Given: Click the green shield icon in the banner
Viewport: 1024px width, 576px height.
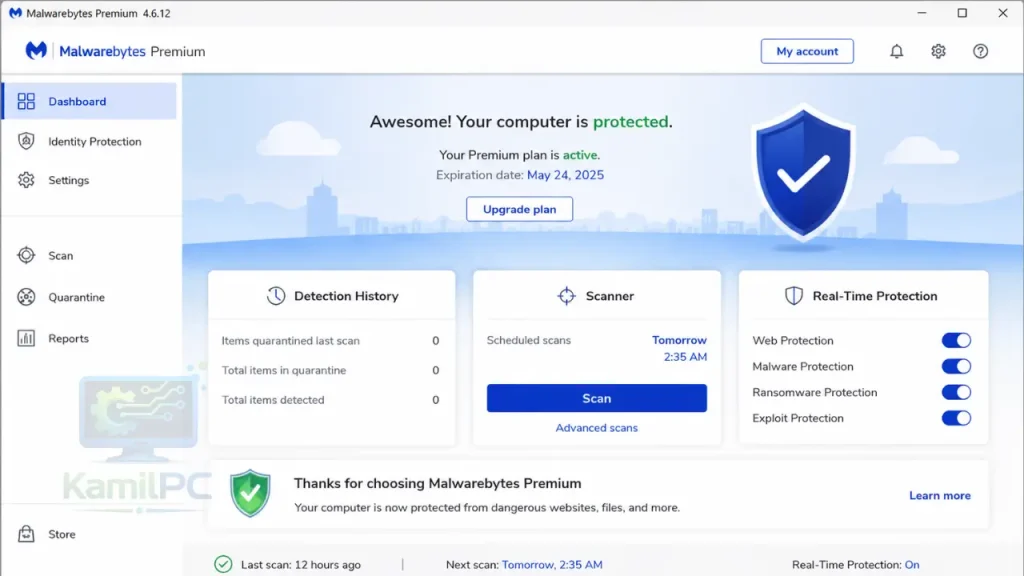Looking at the screenshot, I should pyautogui.click(x=250, y=493).
